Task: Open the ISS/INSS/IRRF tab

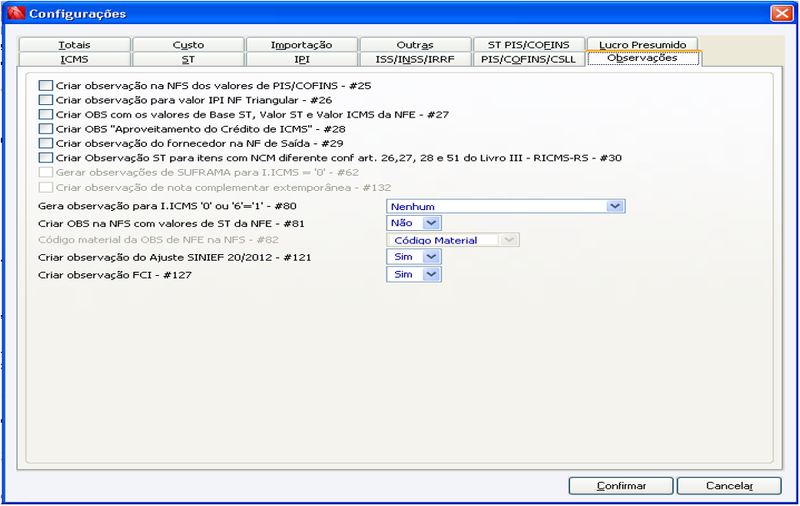Action: [x=415, y=59]
